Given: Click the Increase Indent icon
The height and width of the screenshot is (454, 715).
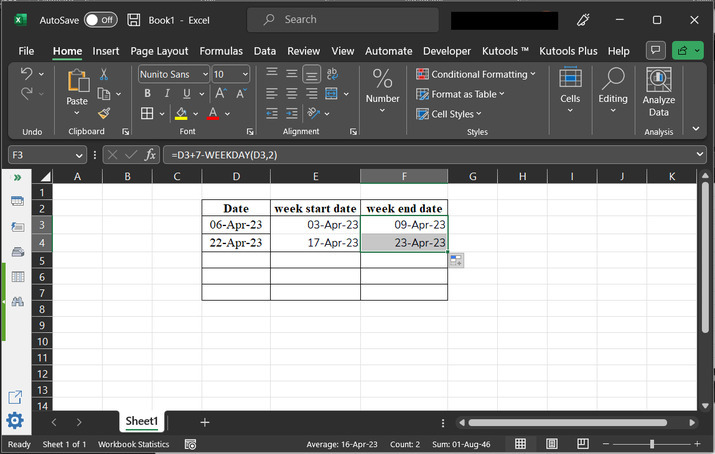Looking at the screenshot, I should coord(292,113).
